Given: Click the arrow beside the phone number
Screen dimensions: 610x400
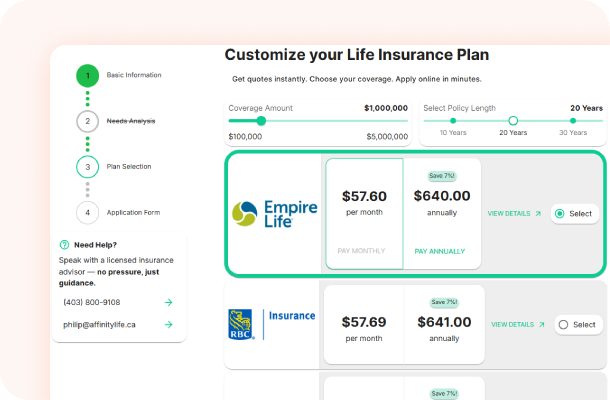Looking at the screenshot, I should pyautogui.click(x=168, y=301).
